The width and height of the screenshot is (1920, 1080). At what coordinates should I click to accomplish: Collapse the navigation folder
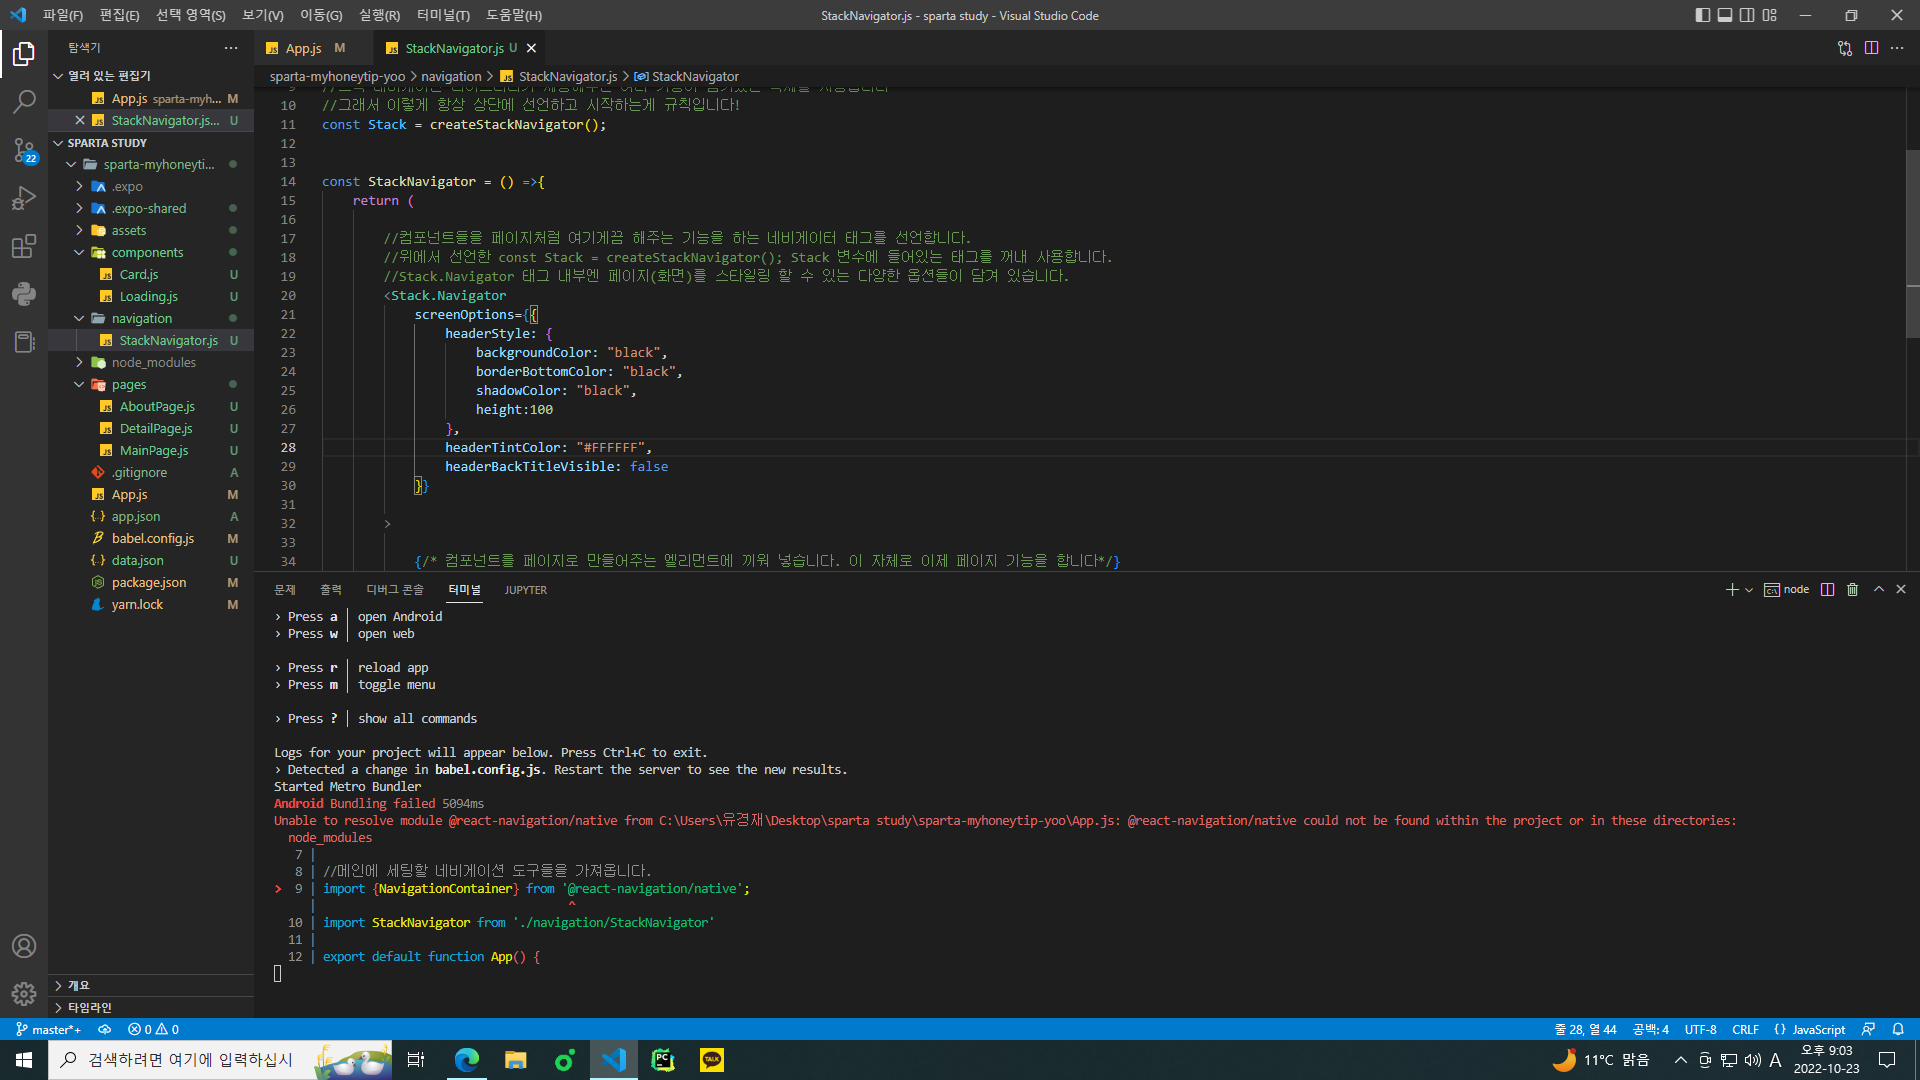pos(150,319)
